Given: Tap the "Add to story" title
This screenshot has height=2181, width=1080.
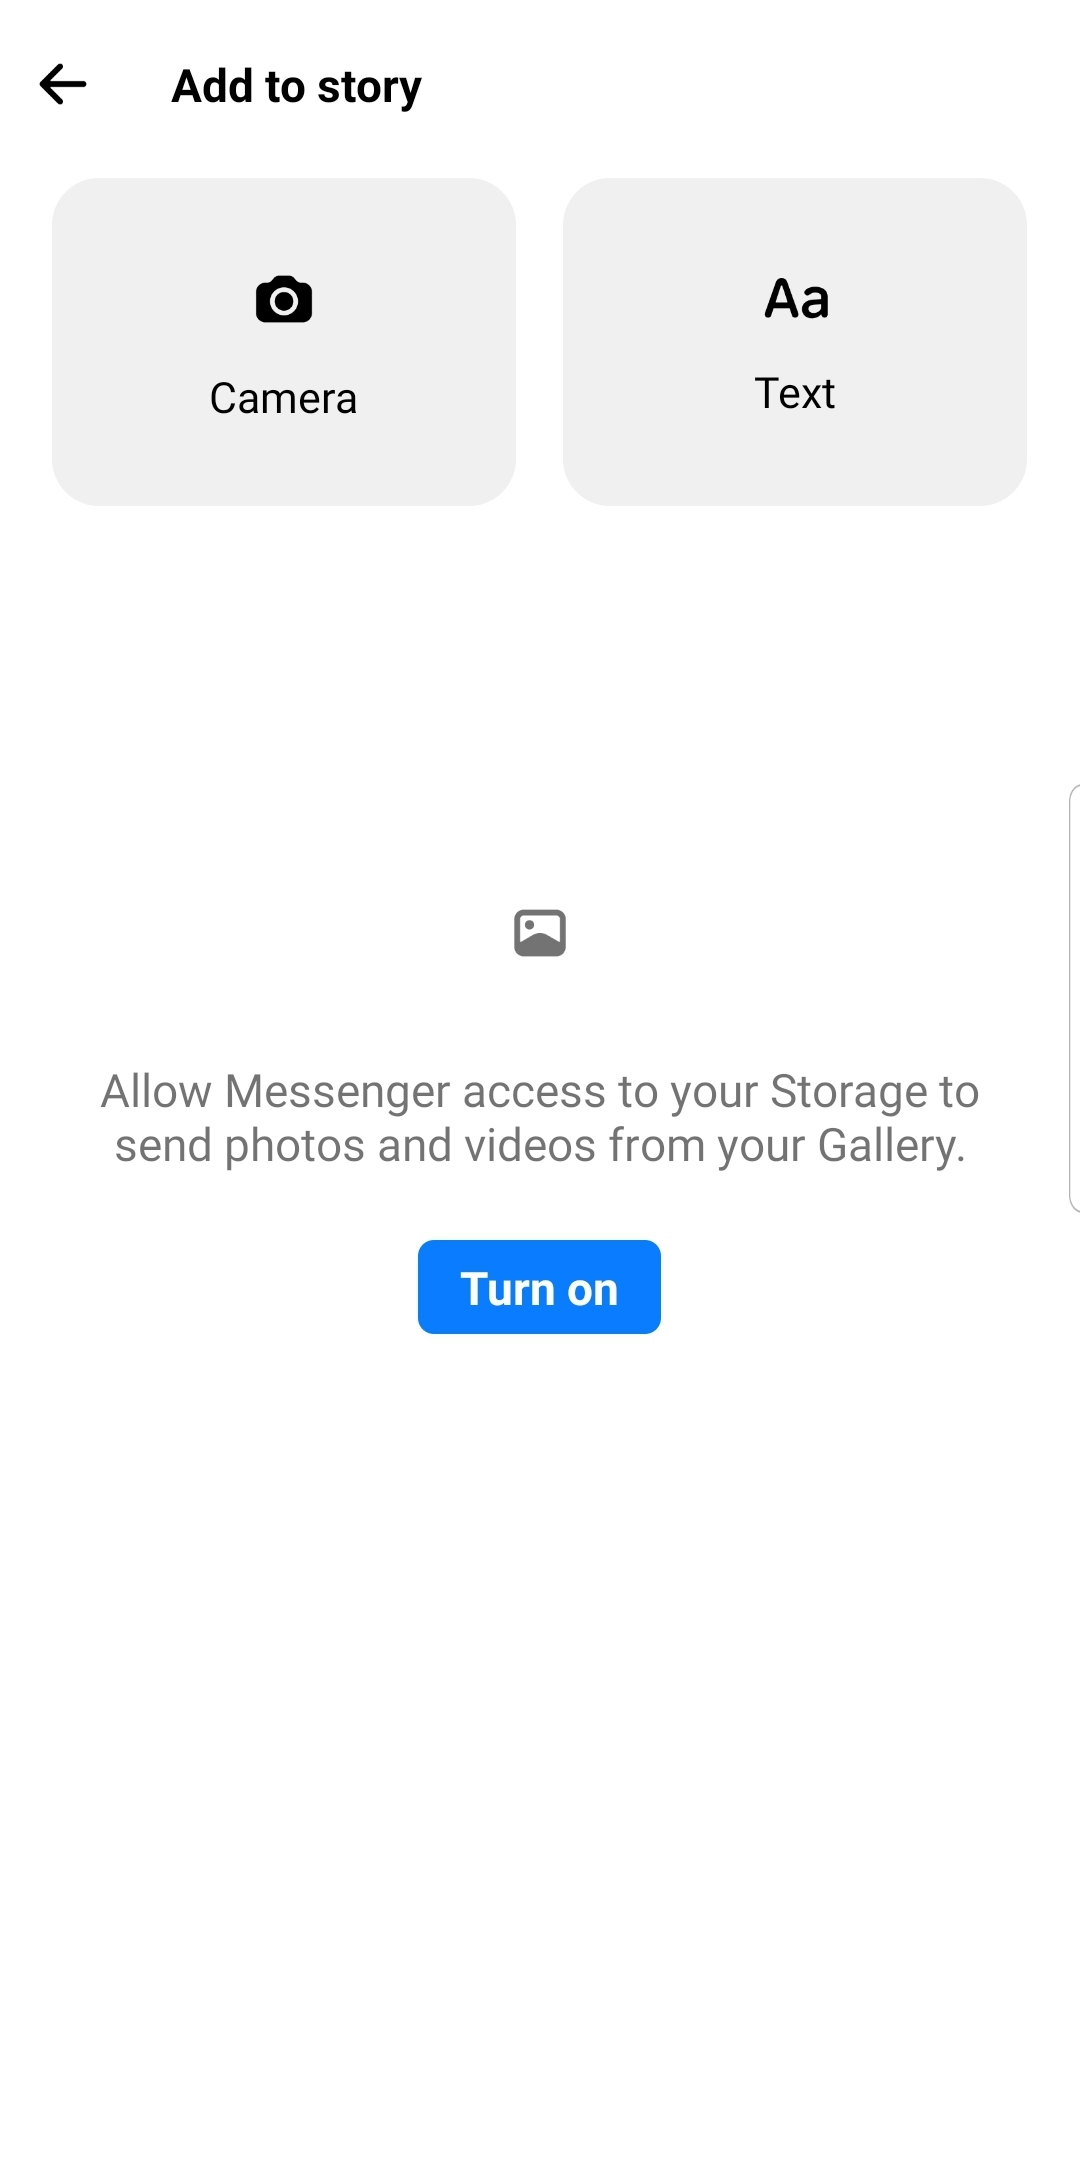Looking at the screenshot, I should tap(297, 87).
